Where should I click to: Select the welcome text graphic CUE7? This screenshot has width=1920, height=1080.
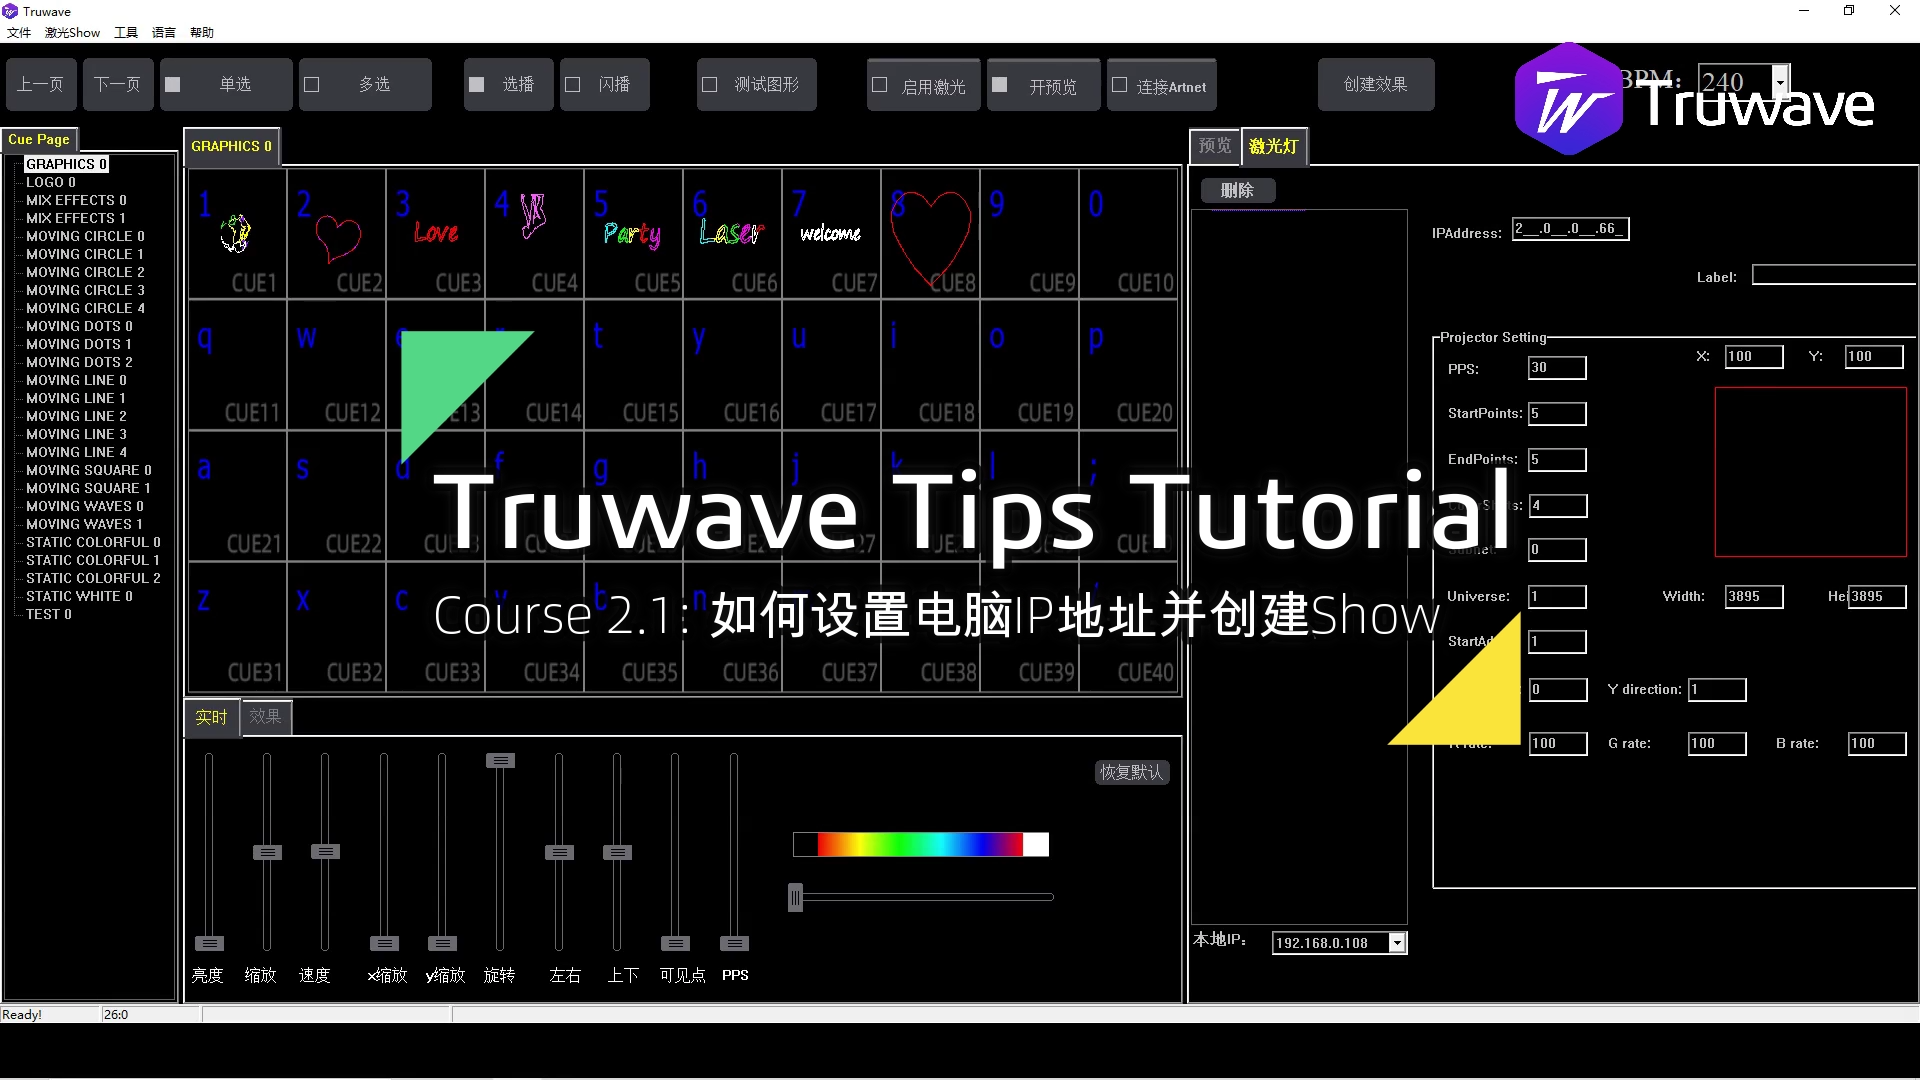coord(830,233)
